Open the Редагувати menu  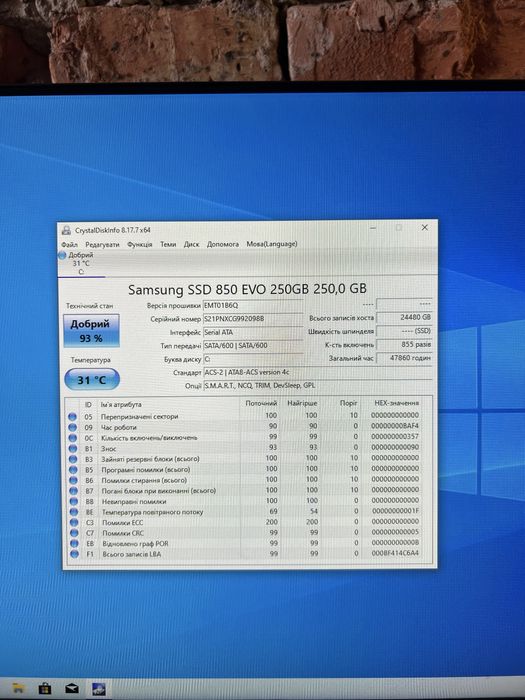(x=102, y=245)
